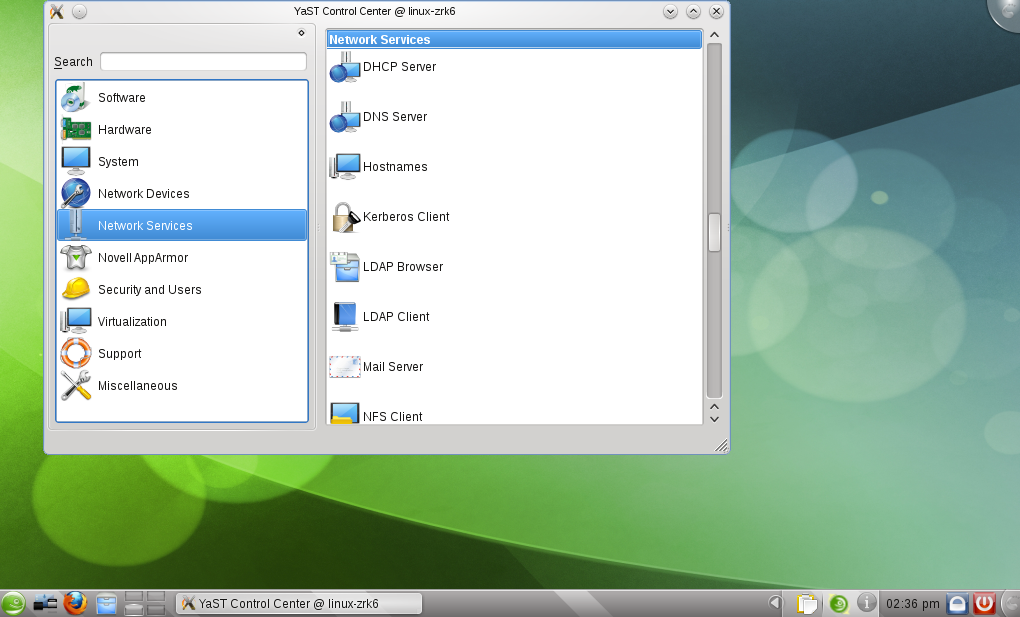
Task: Open the LDAP Browser text entry
Action: (x=403, y=267)
